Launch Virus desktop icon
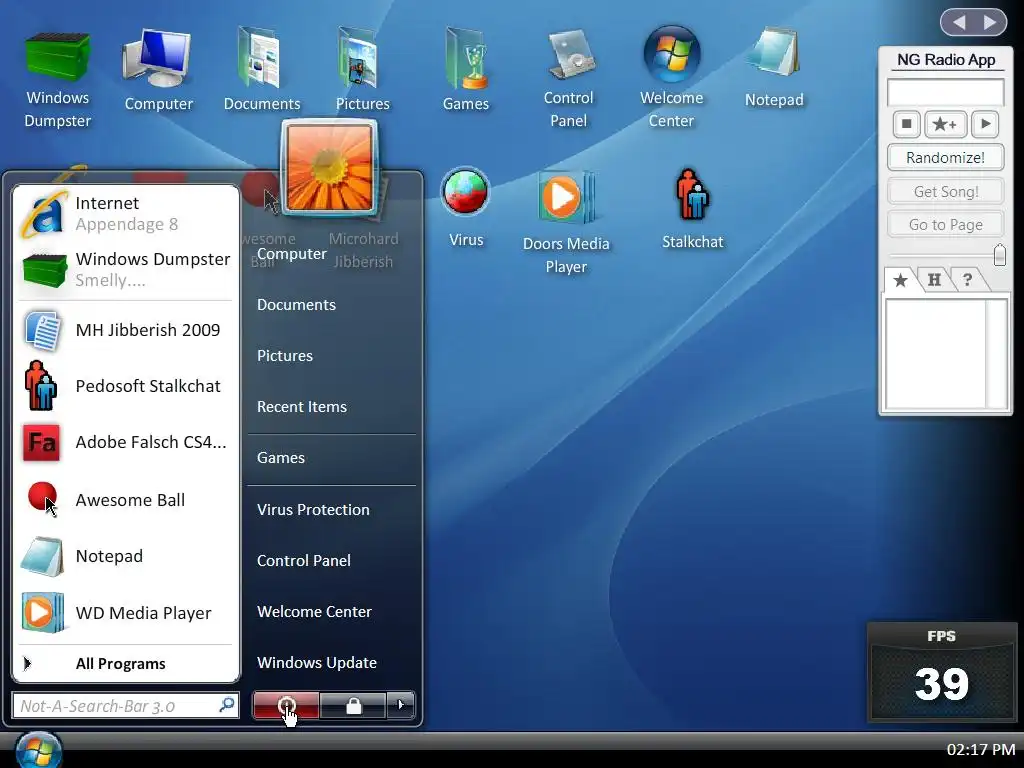 (466, 207)
